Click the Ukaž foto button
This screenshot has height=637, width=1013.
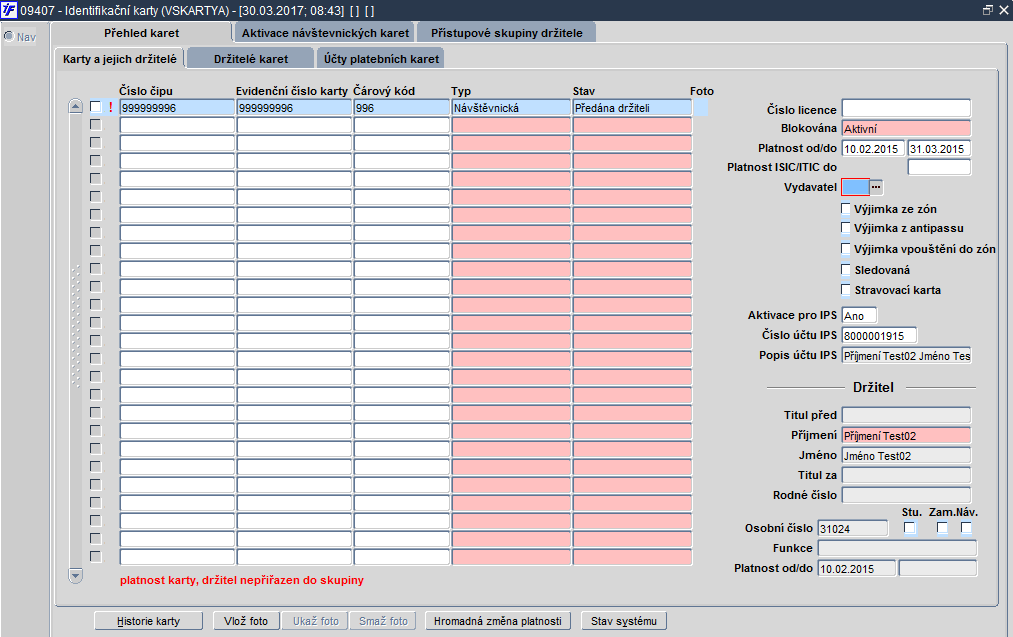click(x=316, y=621)
